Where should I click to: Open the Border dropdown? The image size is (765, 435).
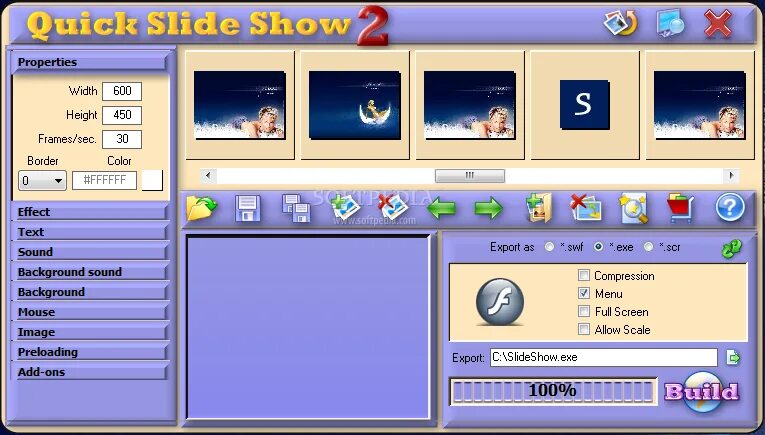[x=42, y=180]
